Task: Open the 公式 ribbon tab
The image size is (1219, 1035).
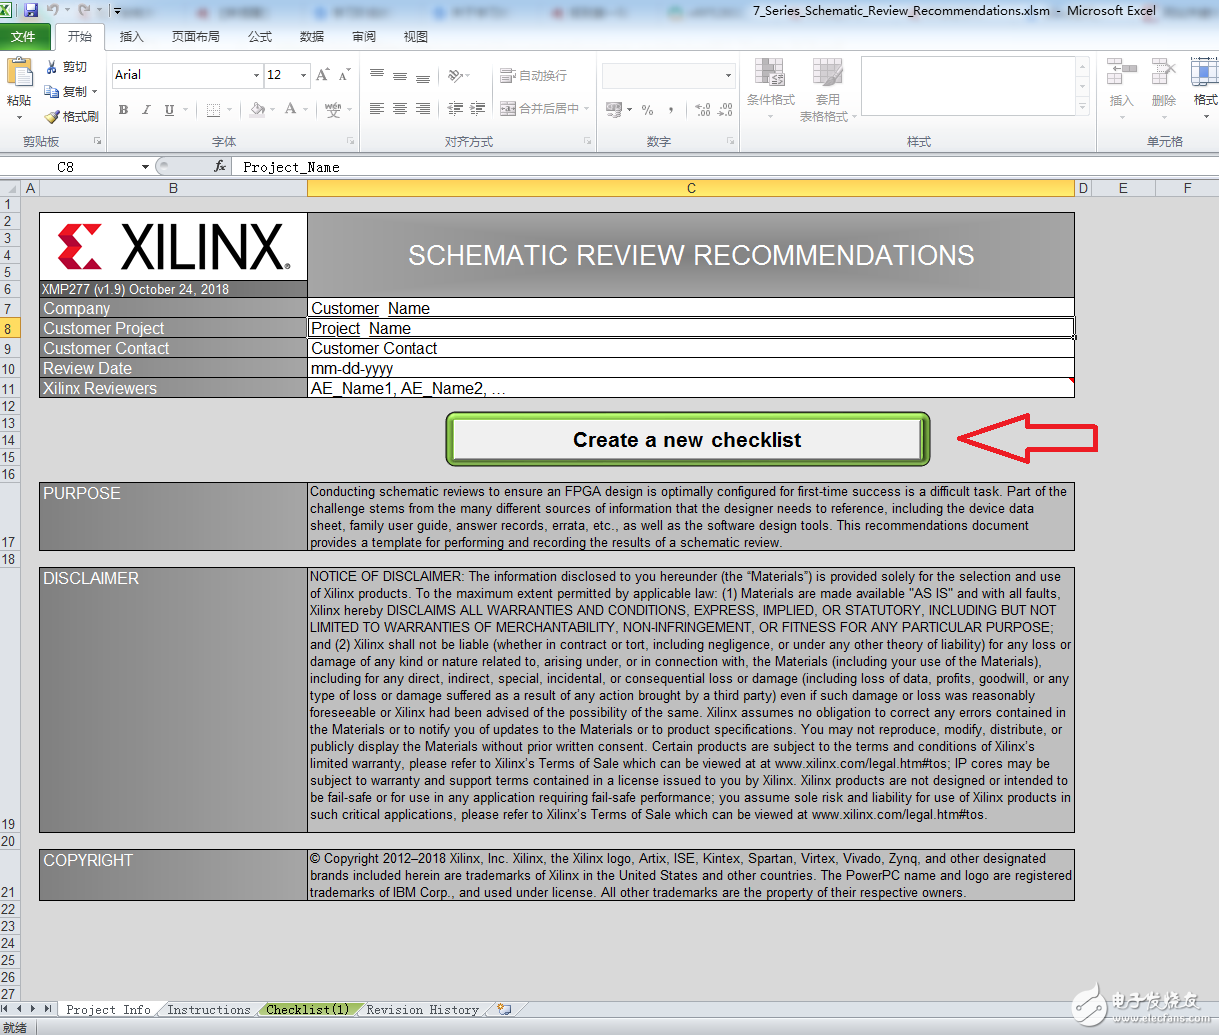Action: click(x=260, y=37)
